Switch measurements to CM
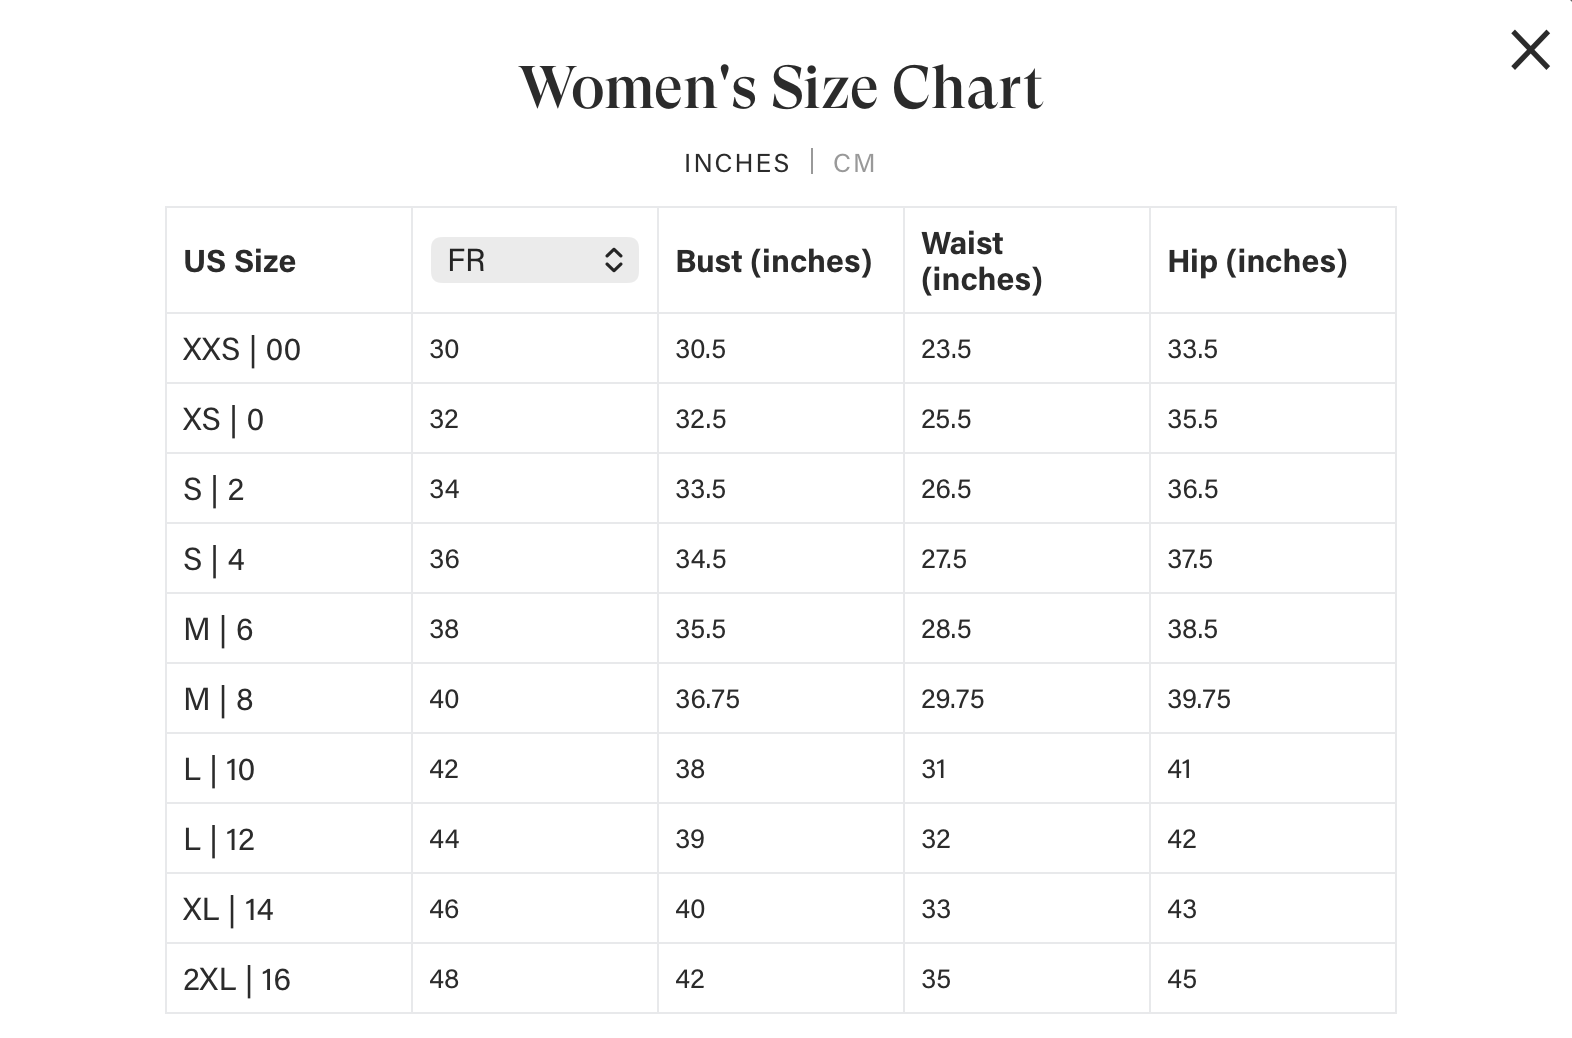Screen dimensions: 1572x1038 854,163
